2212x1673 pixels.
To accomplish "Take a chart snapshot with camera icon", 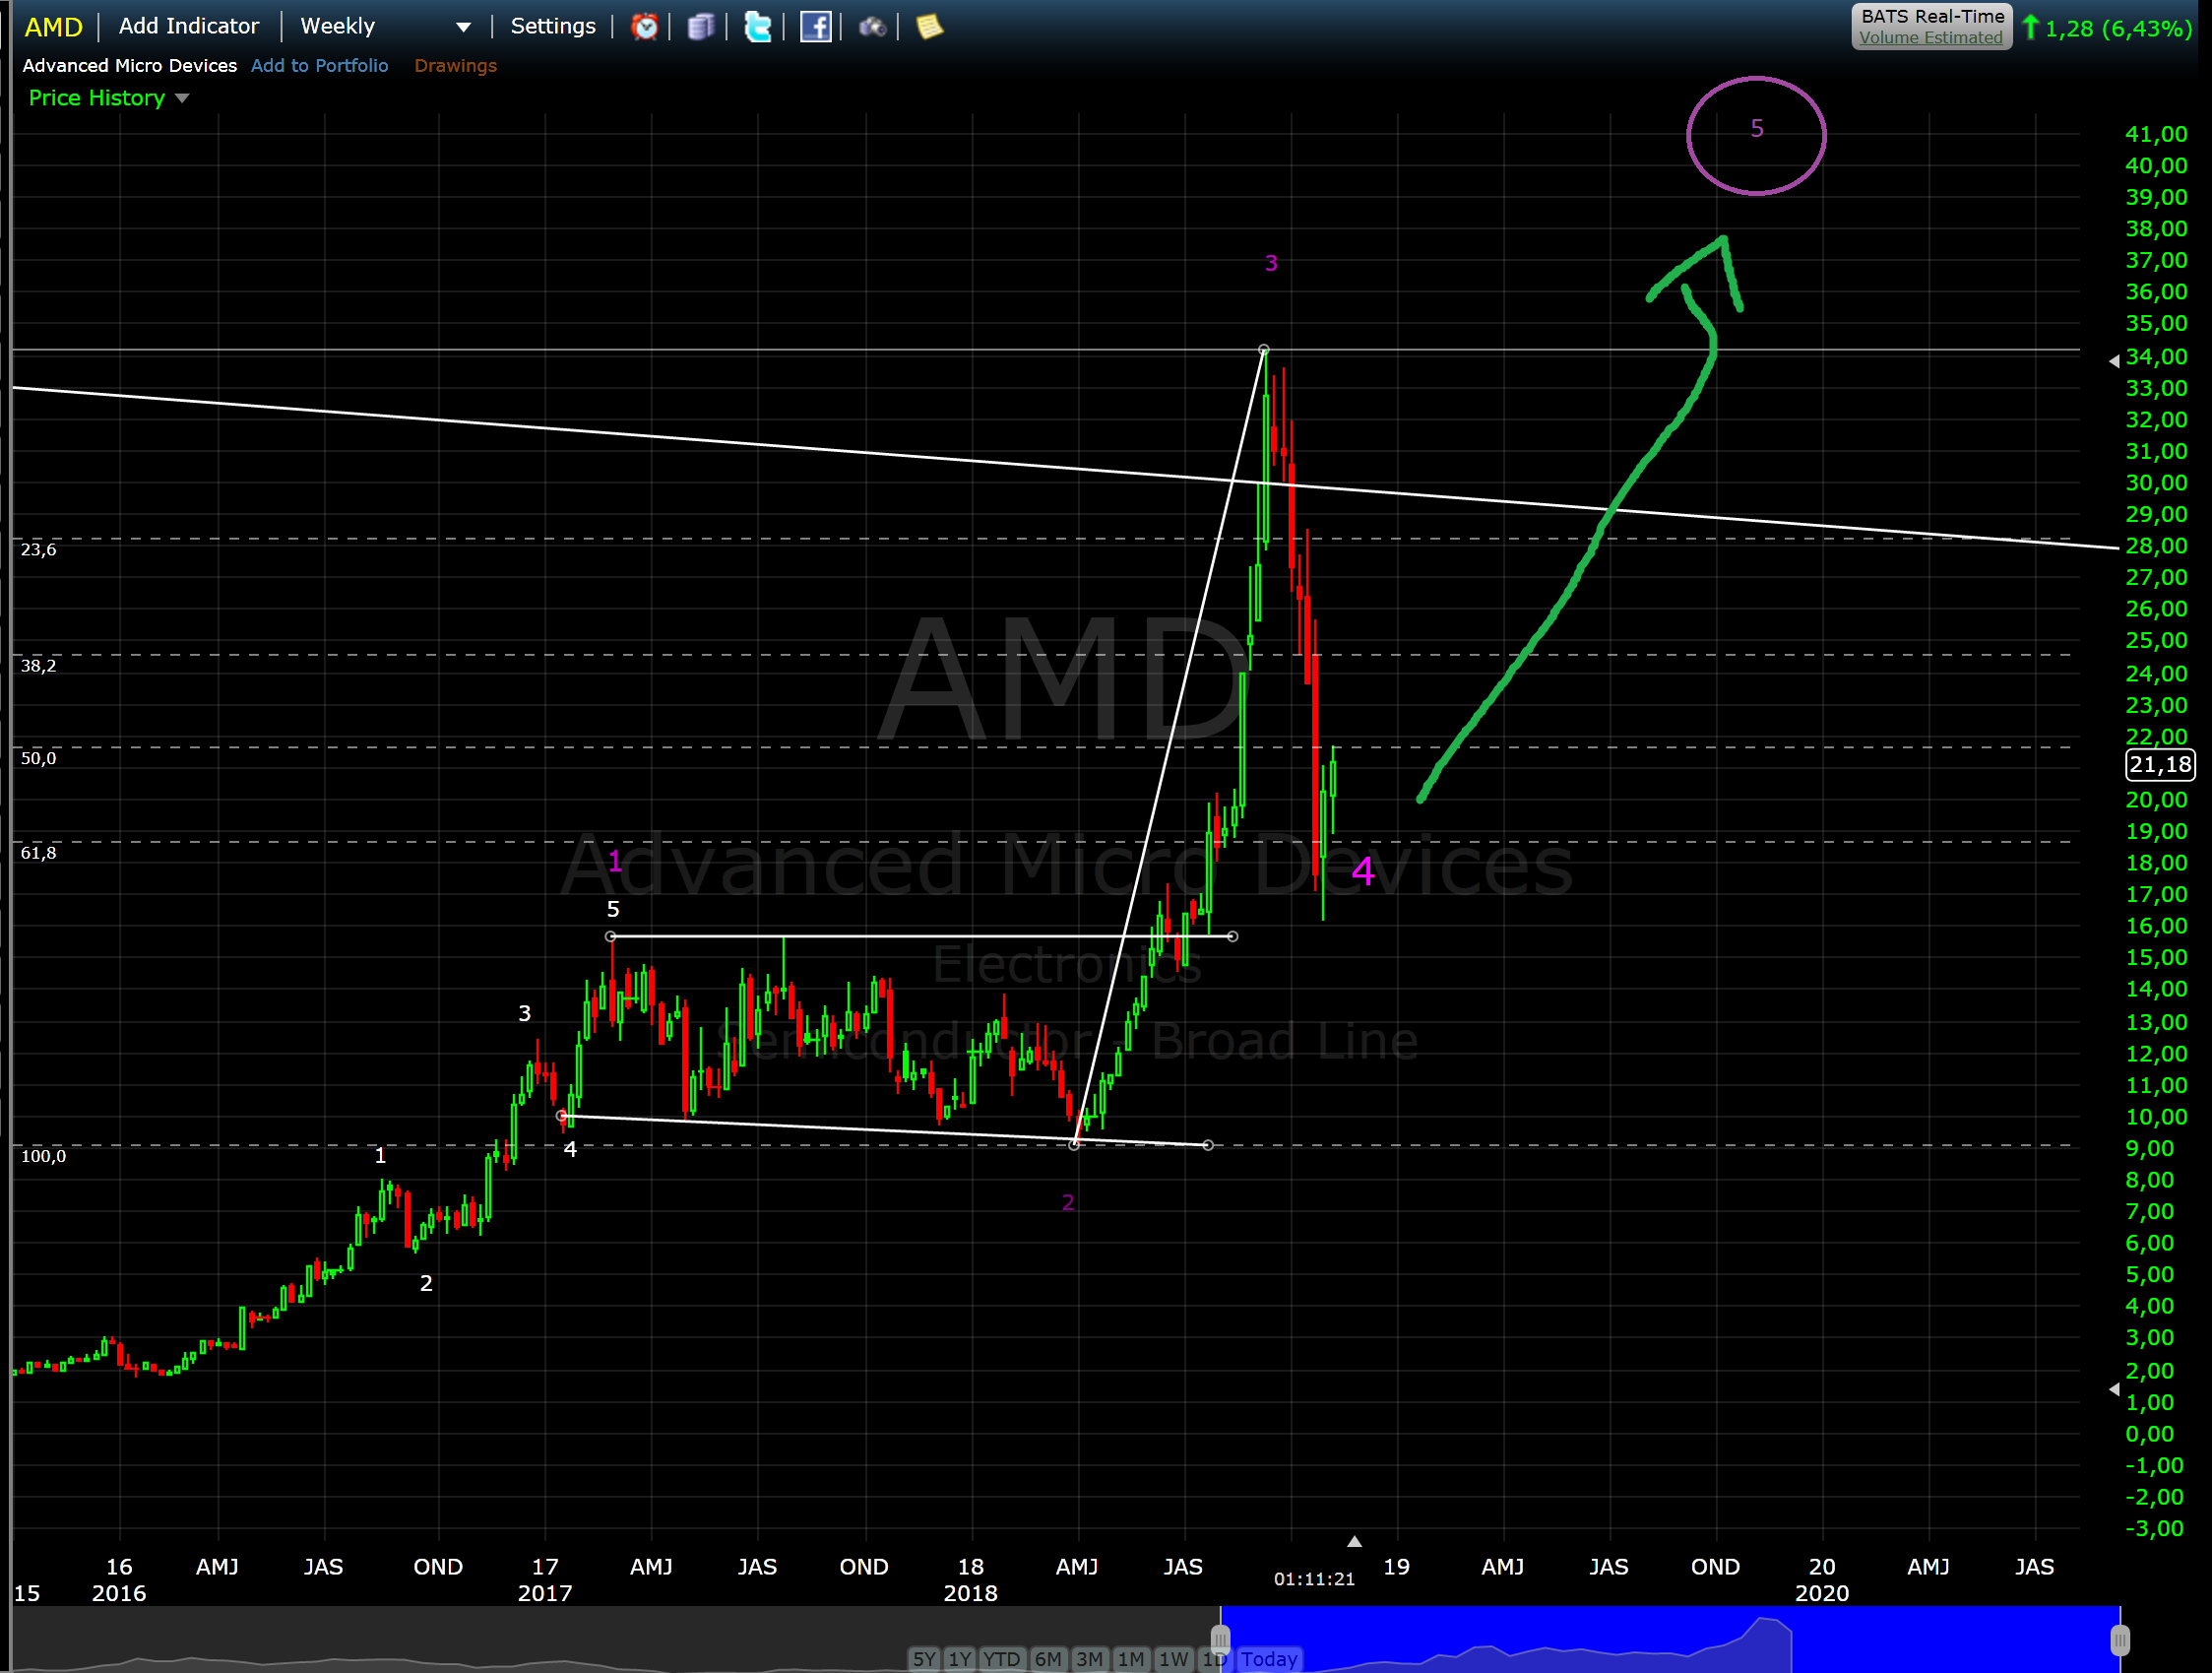I will coord(872,27).
